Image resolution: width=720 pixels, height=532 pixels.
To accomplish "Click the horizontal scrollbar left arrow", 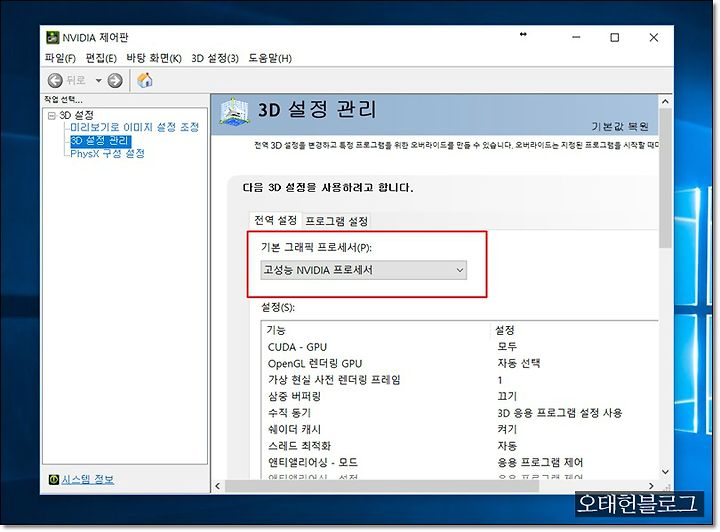I will point(218,486).
